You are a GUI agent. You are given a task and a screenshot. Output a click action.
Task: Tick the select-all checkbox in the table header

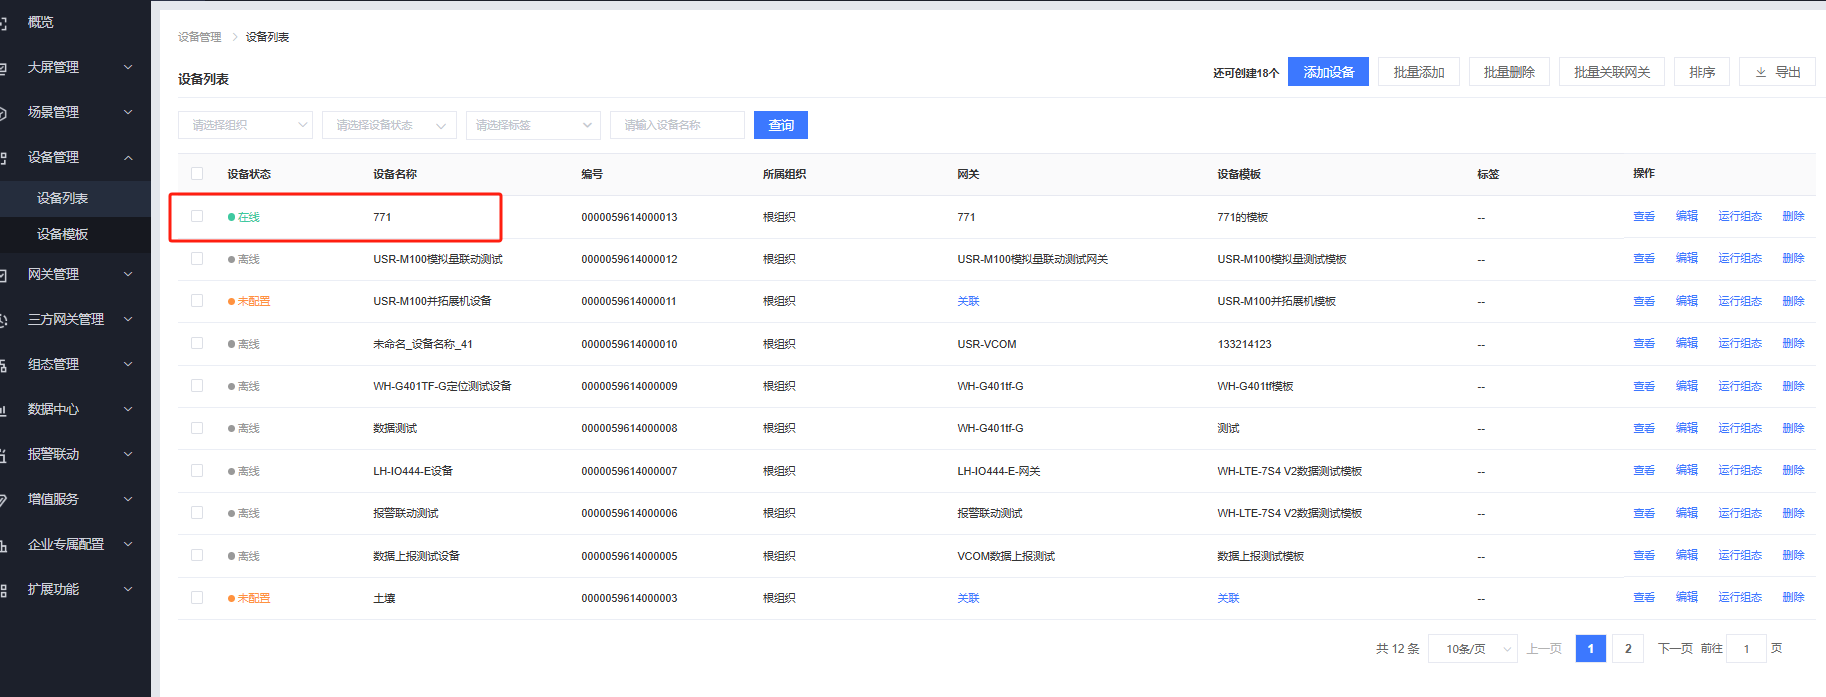pyautogui.click(x=197, y=173)
